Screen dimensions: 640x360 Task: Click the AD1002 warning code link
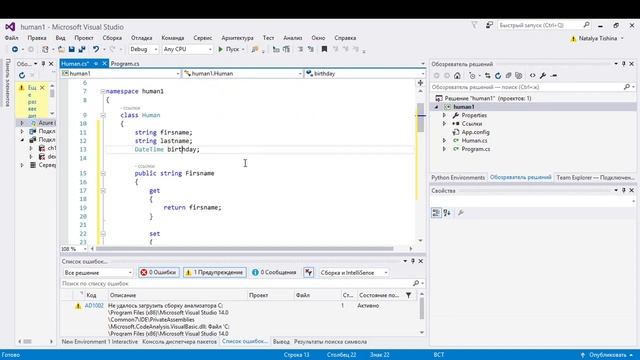tap(94, 306)
